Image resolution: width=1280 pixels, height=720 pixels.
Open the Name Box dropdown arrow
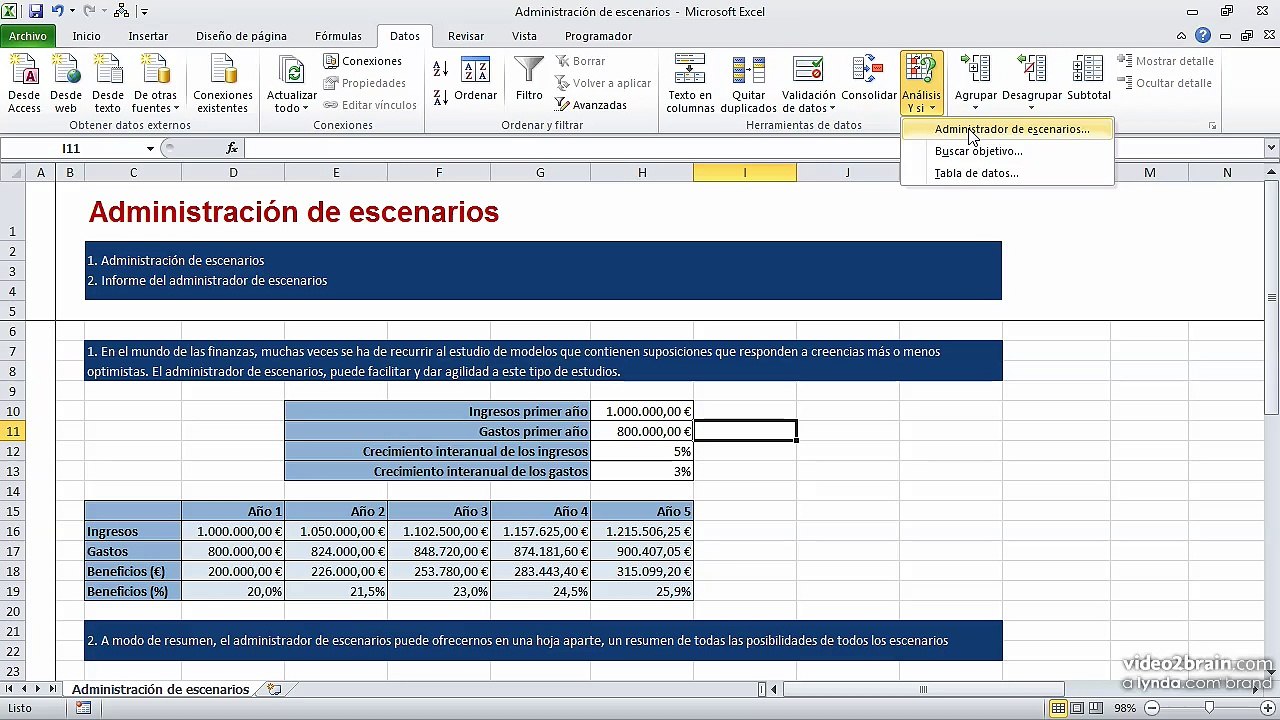150,148
